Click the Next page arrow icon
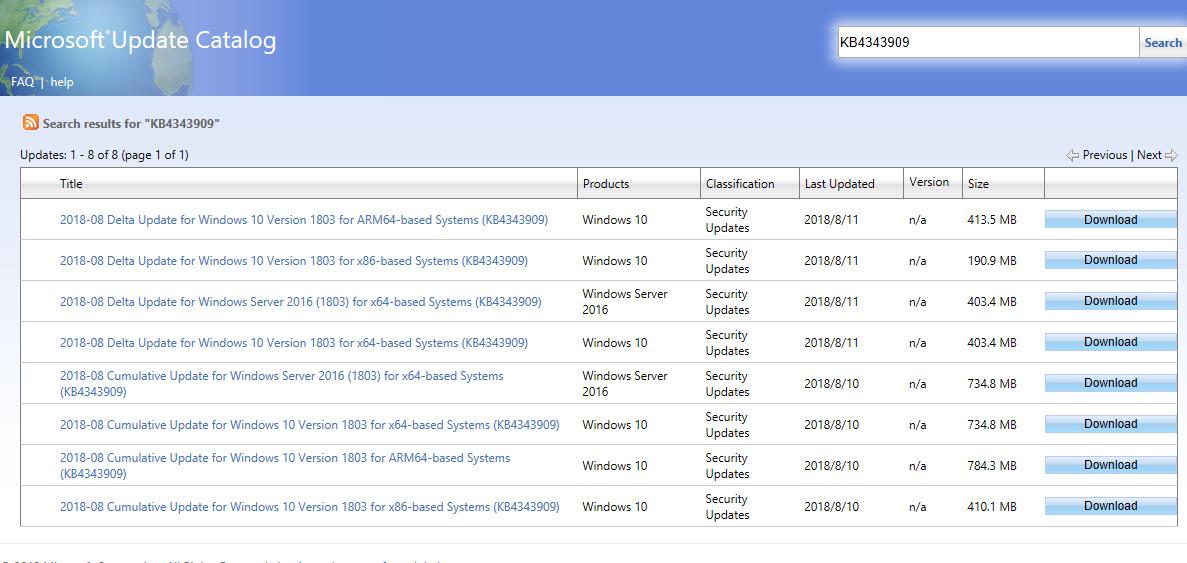 pyautogui.click(x=1171, y=155)
